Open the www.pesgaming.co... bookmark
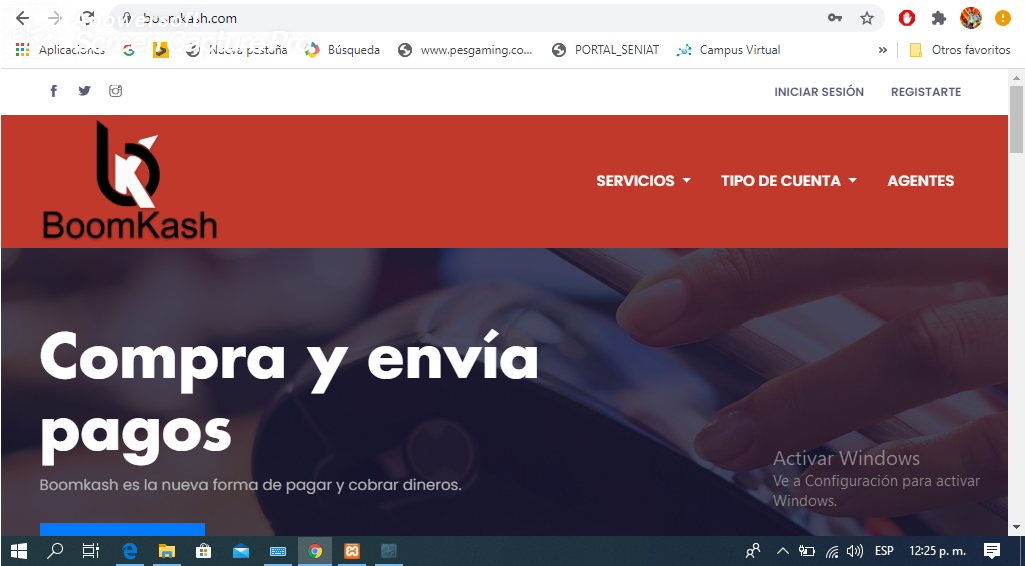The height and width of the screenshot is (566, 1025). (x=465, y=50)
